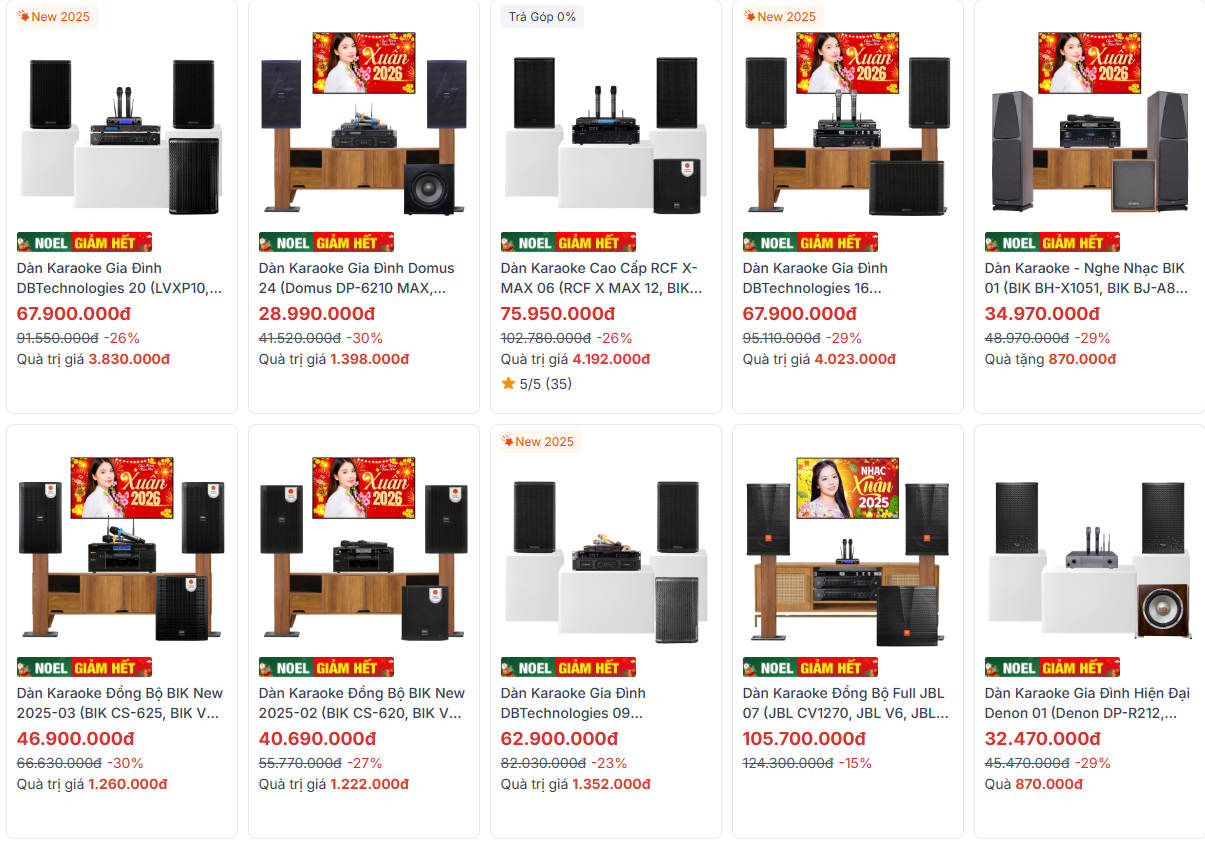The width and height of the screenshot is (1205, 843).
Task: Click the 5/5 star rating icon
Action: click(x=508, y=383)
